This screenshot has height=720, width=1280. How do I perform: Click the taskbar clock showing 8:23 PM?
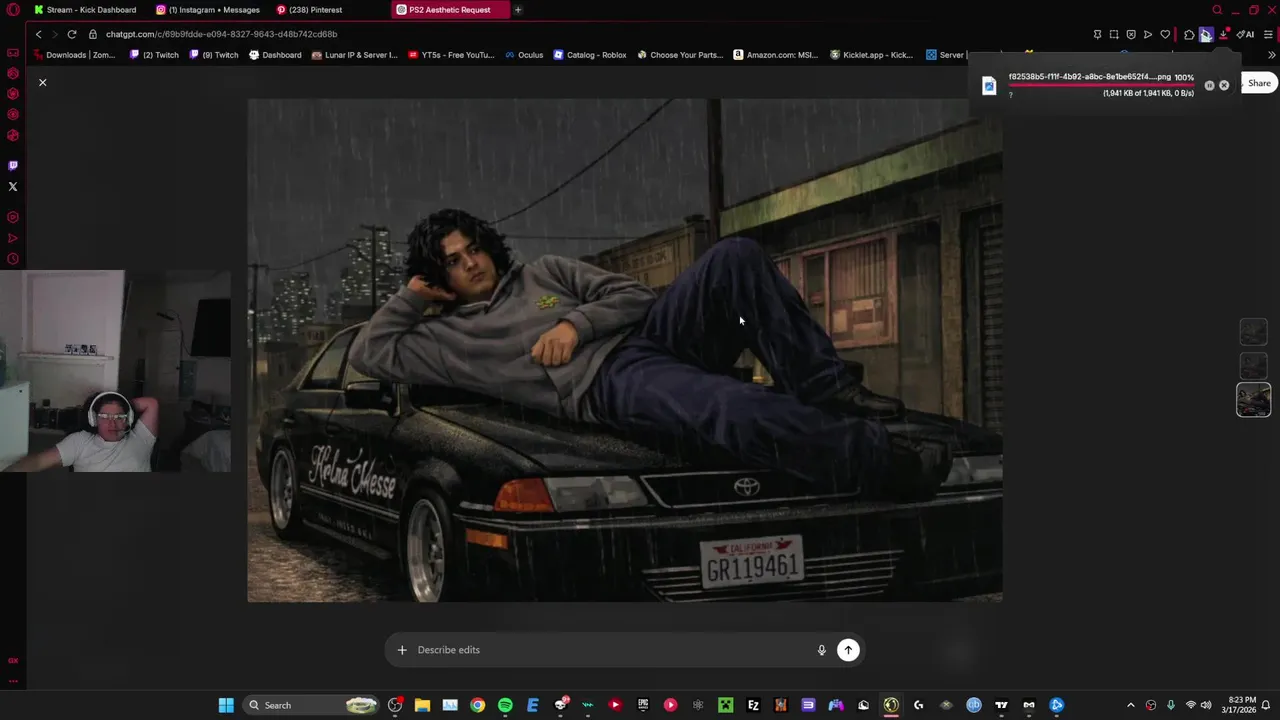[1237, 705]
